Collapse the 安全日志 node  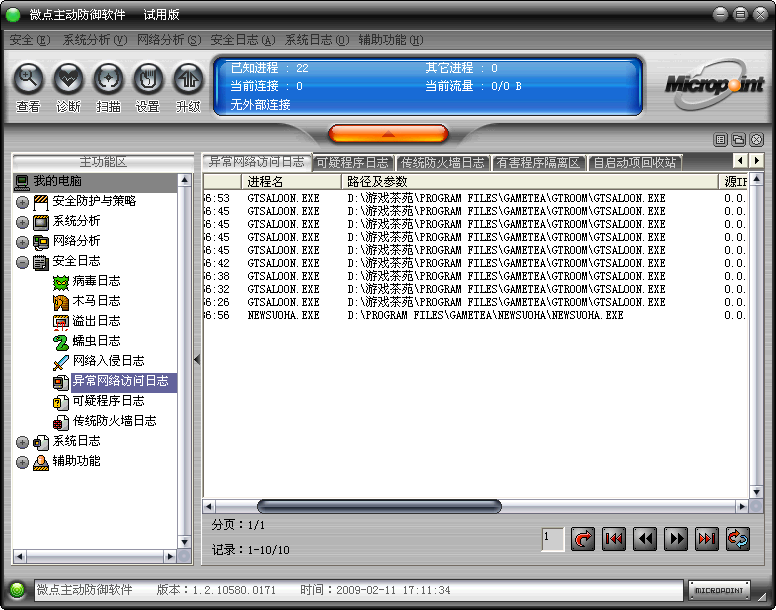pos(22,262)
